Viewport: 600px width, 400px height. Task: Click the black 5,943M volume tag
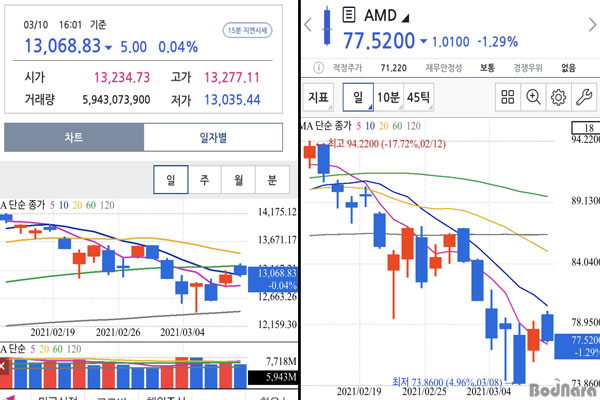click(x=273, y=377)
